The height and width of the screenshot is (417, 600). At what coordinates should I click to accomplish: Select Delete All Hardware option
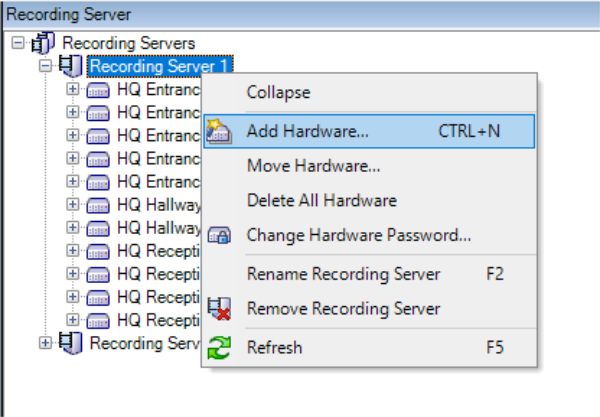(321, 201)
